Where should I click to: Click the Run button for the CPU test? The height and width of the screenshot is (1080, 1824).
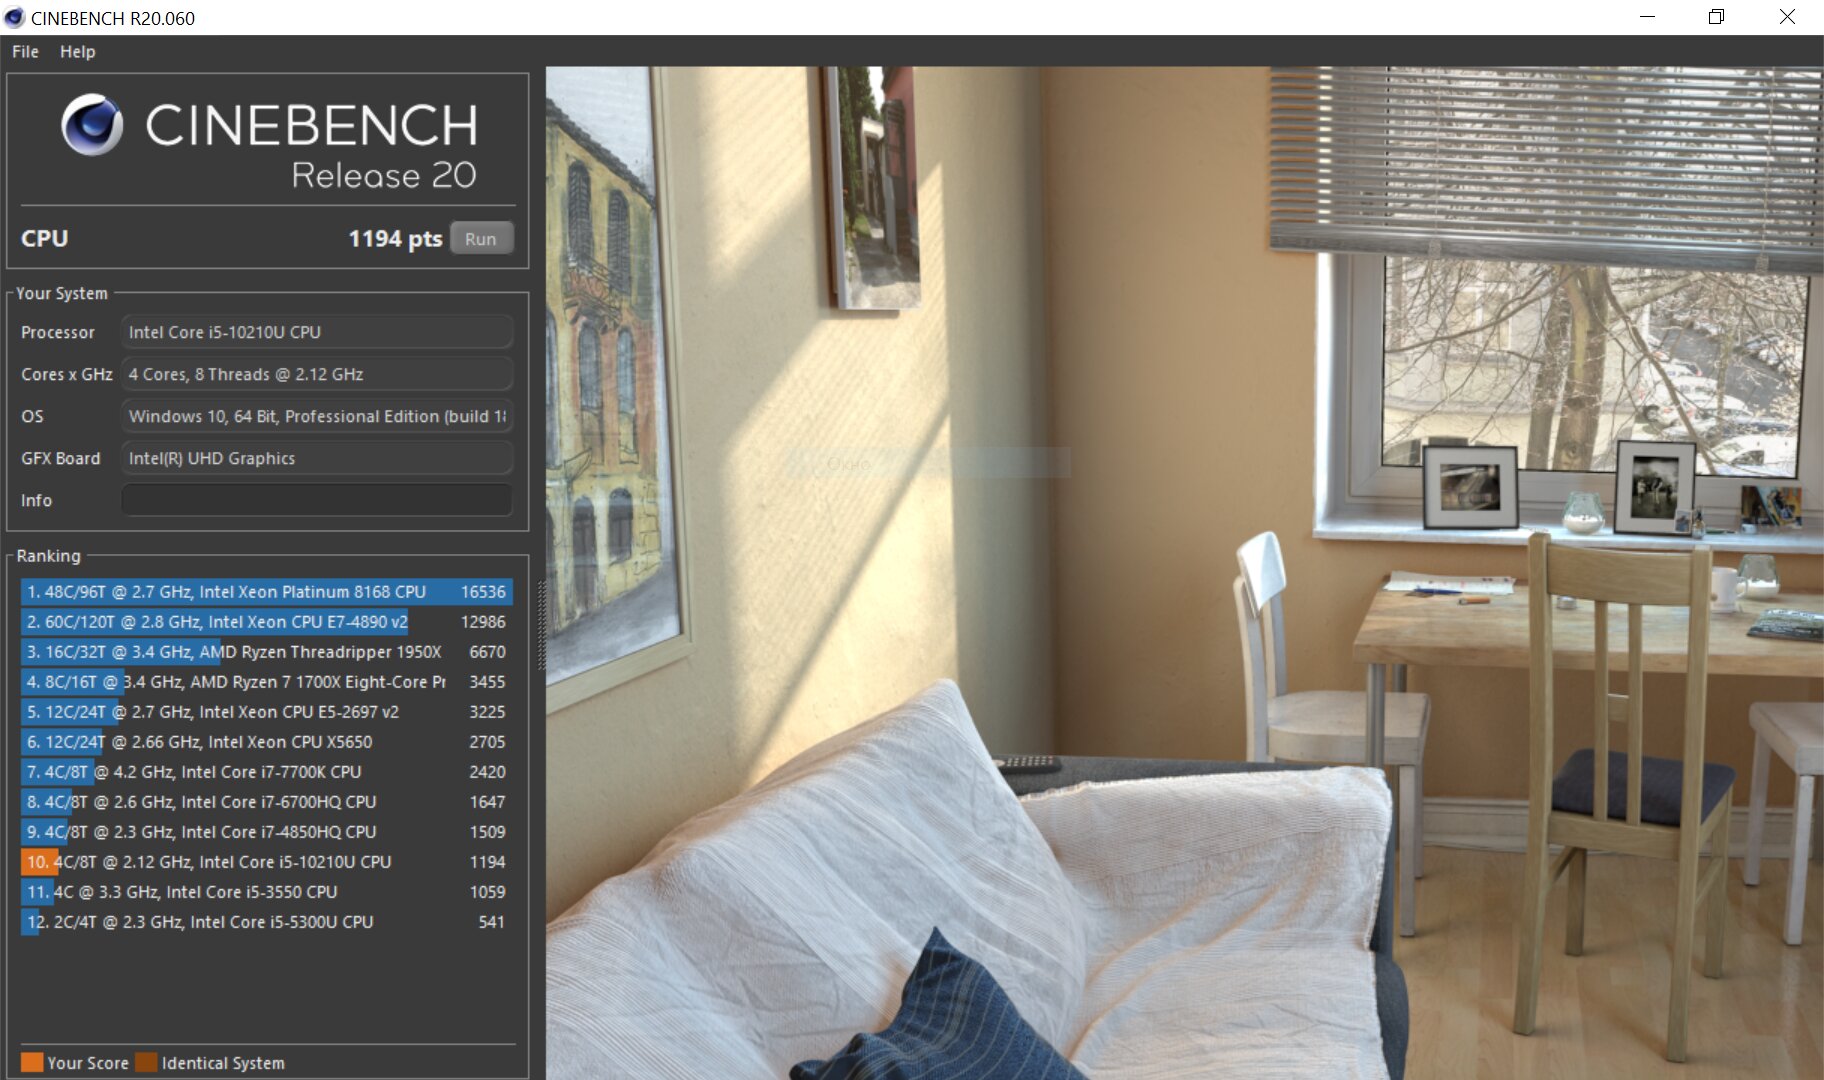[481, 239]
